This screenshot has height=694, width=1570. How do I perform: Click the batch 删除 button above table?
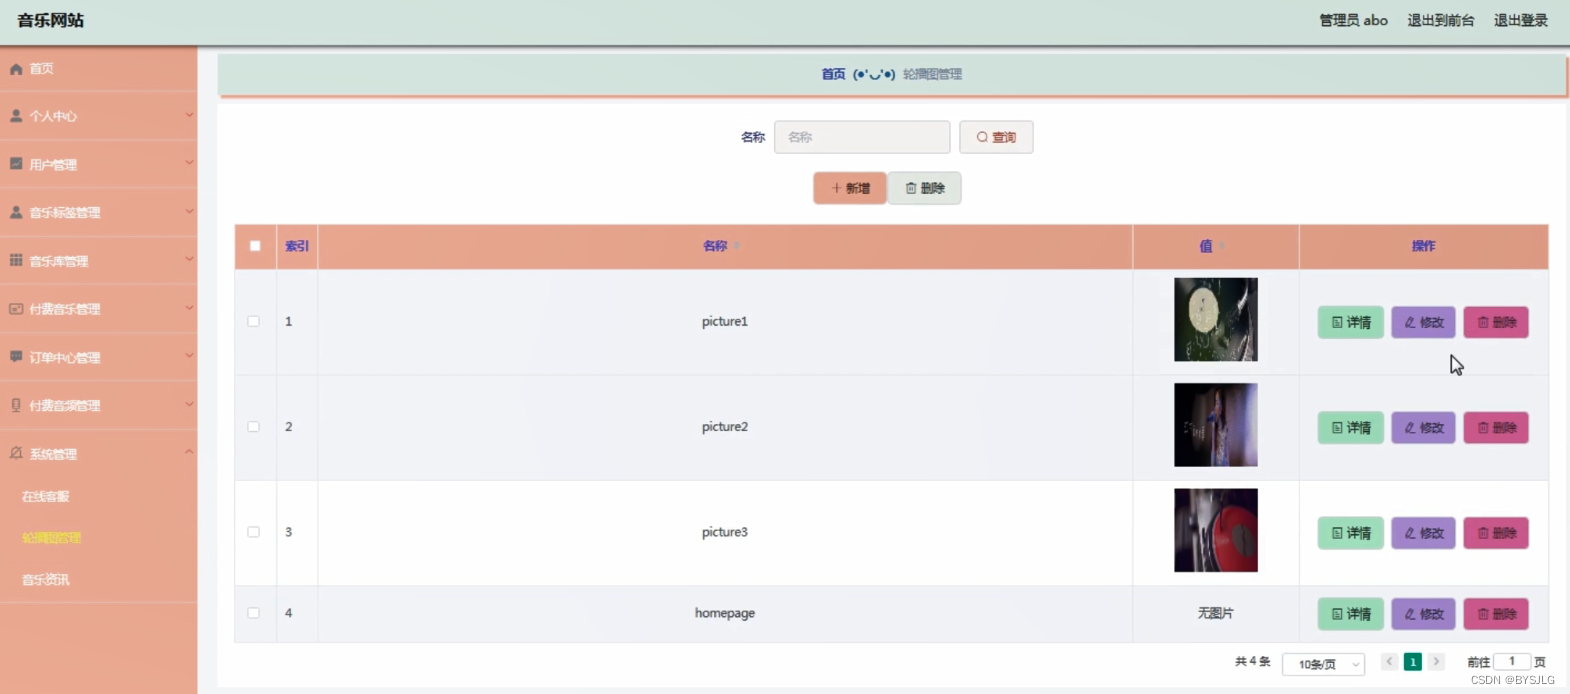[x=925, y=188]
